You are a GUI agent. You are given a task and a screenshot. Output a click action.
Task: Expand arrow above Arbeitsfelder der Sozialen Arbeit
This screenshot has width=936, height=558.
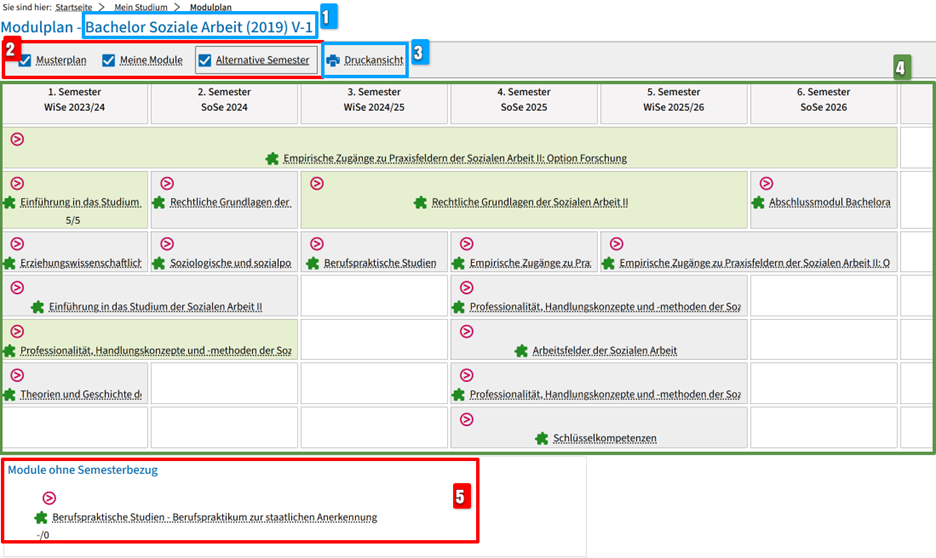(x=466, y=331)
